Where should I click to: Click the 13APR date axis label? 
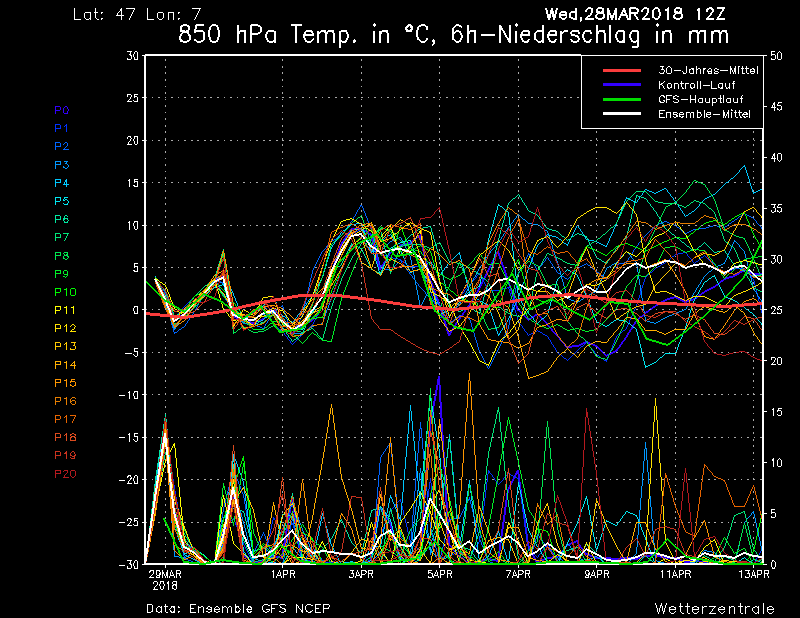[752, 575]
